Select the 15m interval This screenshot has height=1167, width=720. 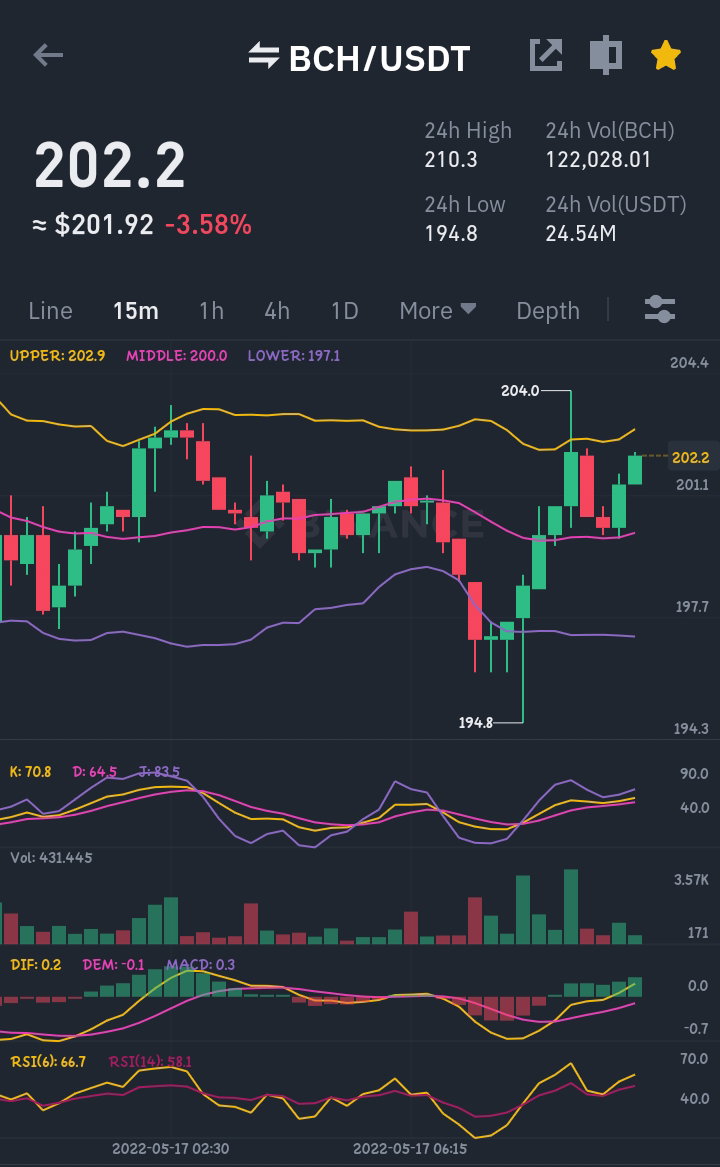(x=136, y=310)
